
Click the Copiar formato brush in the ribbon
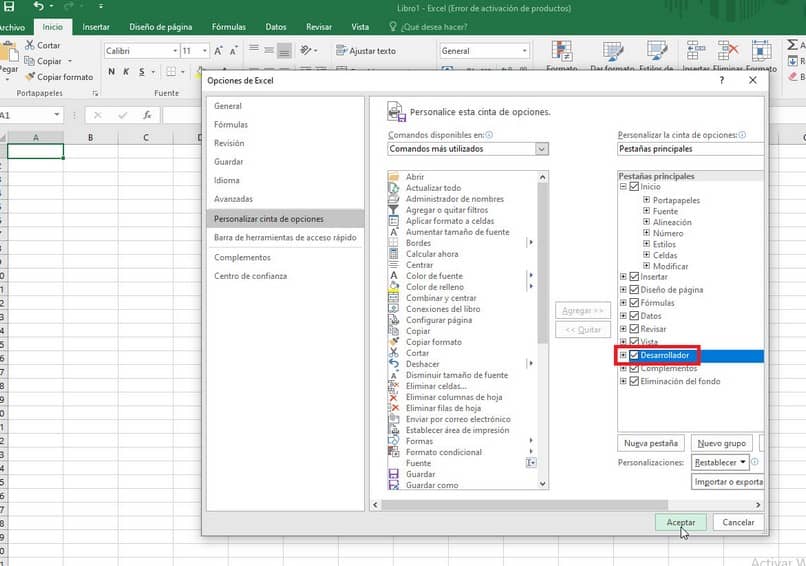coord(29,77)
